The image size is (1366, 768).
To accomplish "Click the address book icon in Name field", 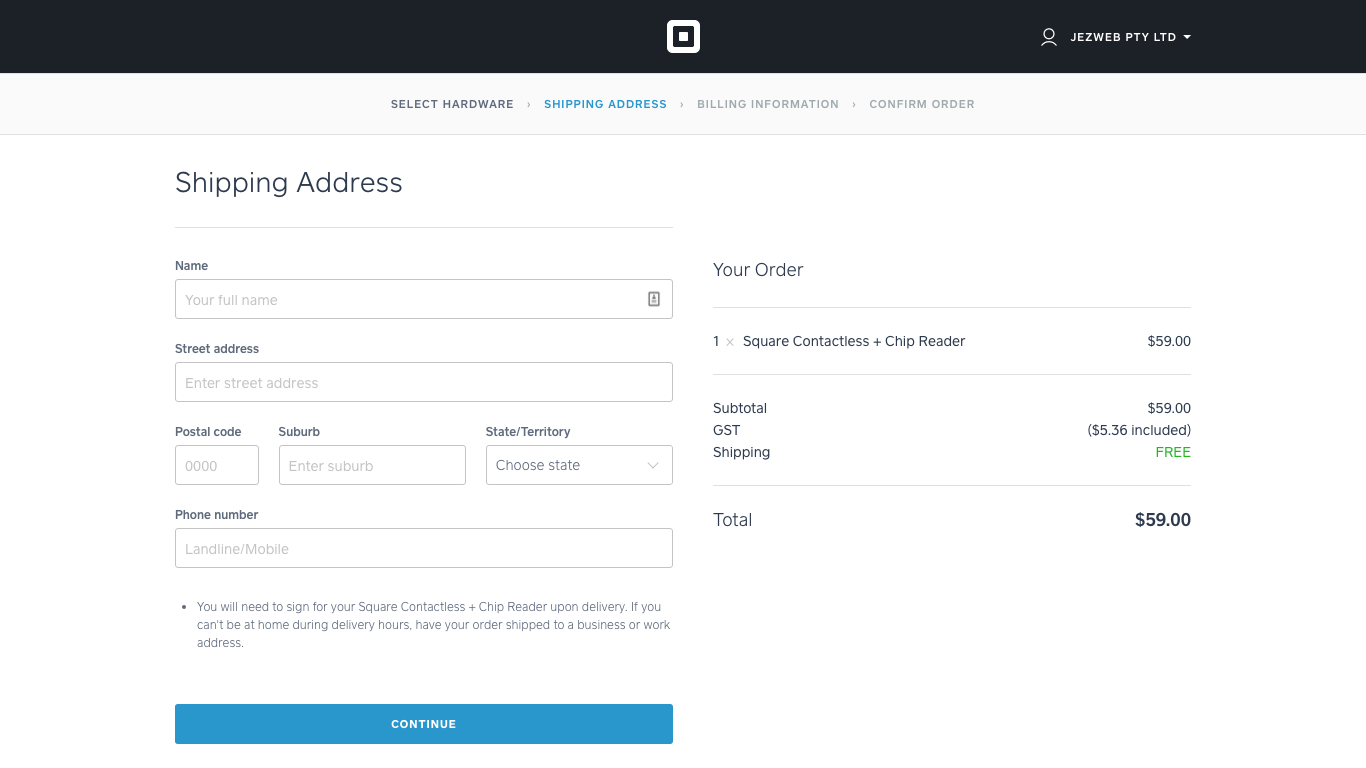I will tap(654, 298).
